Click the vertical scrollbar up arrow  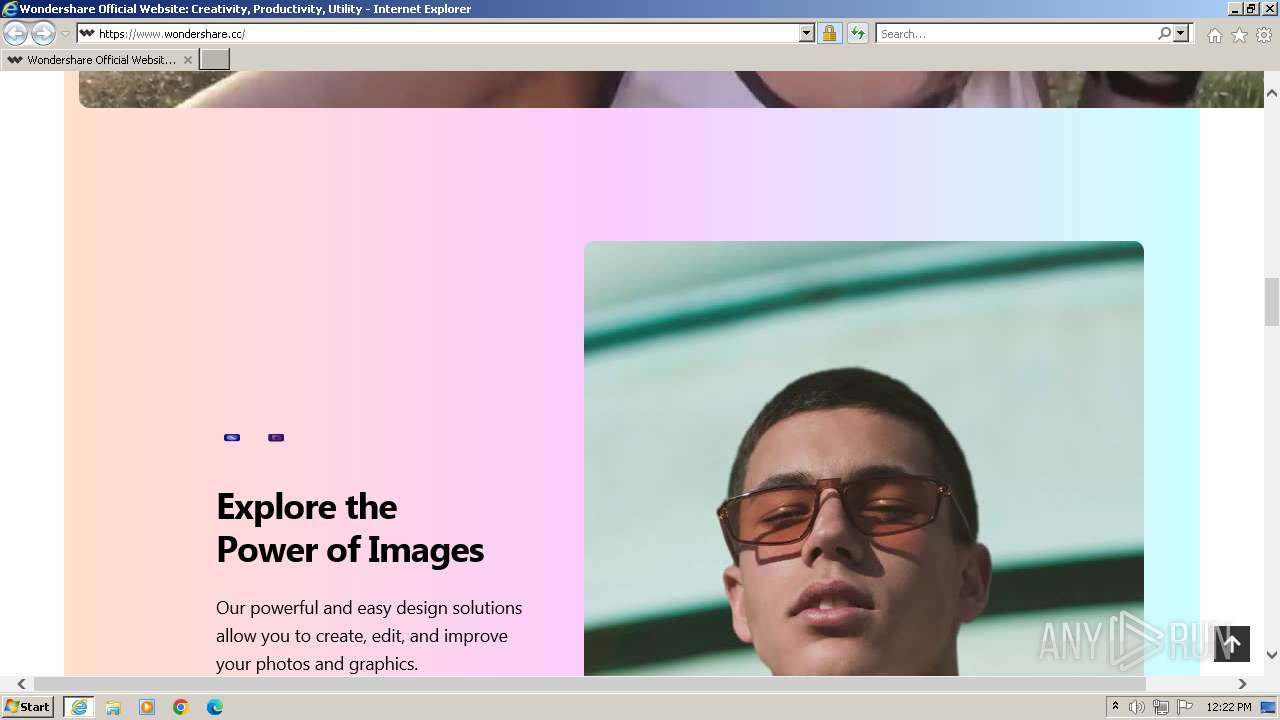coord(1272,92)
